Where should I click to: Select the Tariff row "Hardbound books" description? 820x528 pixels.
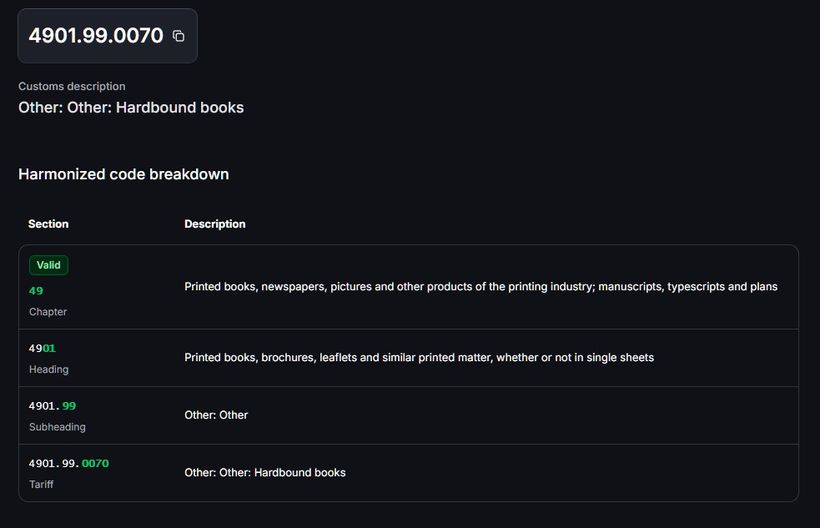265,472
